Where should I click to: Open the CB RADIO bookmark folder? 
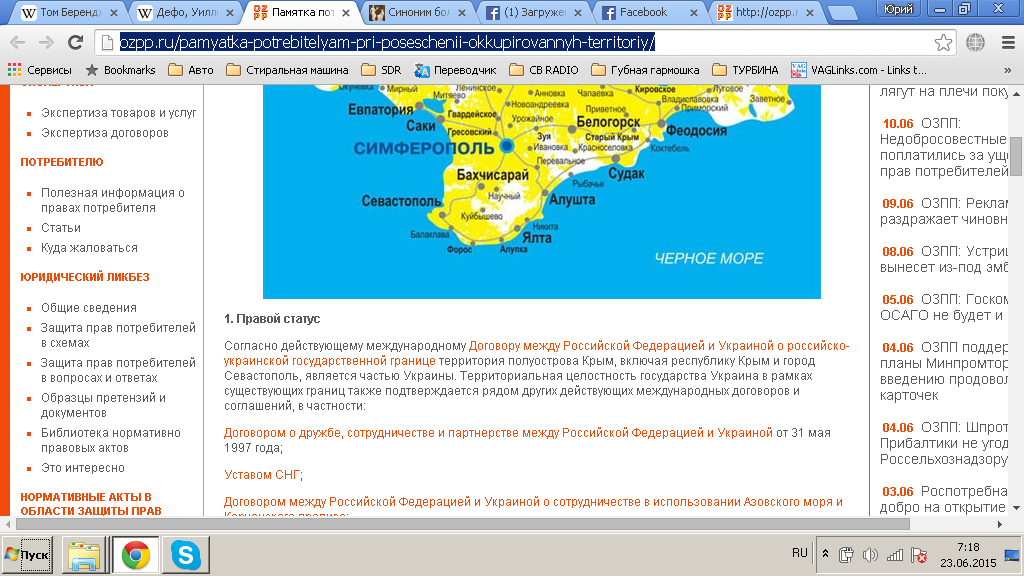[544, 70]
